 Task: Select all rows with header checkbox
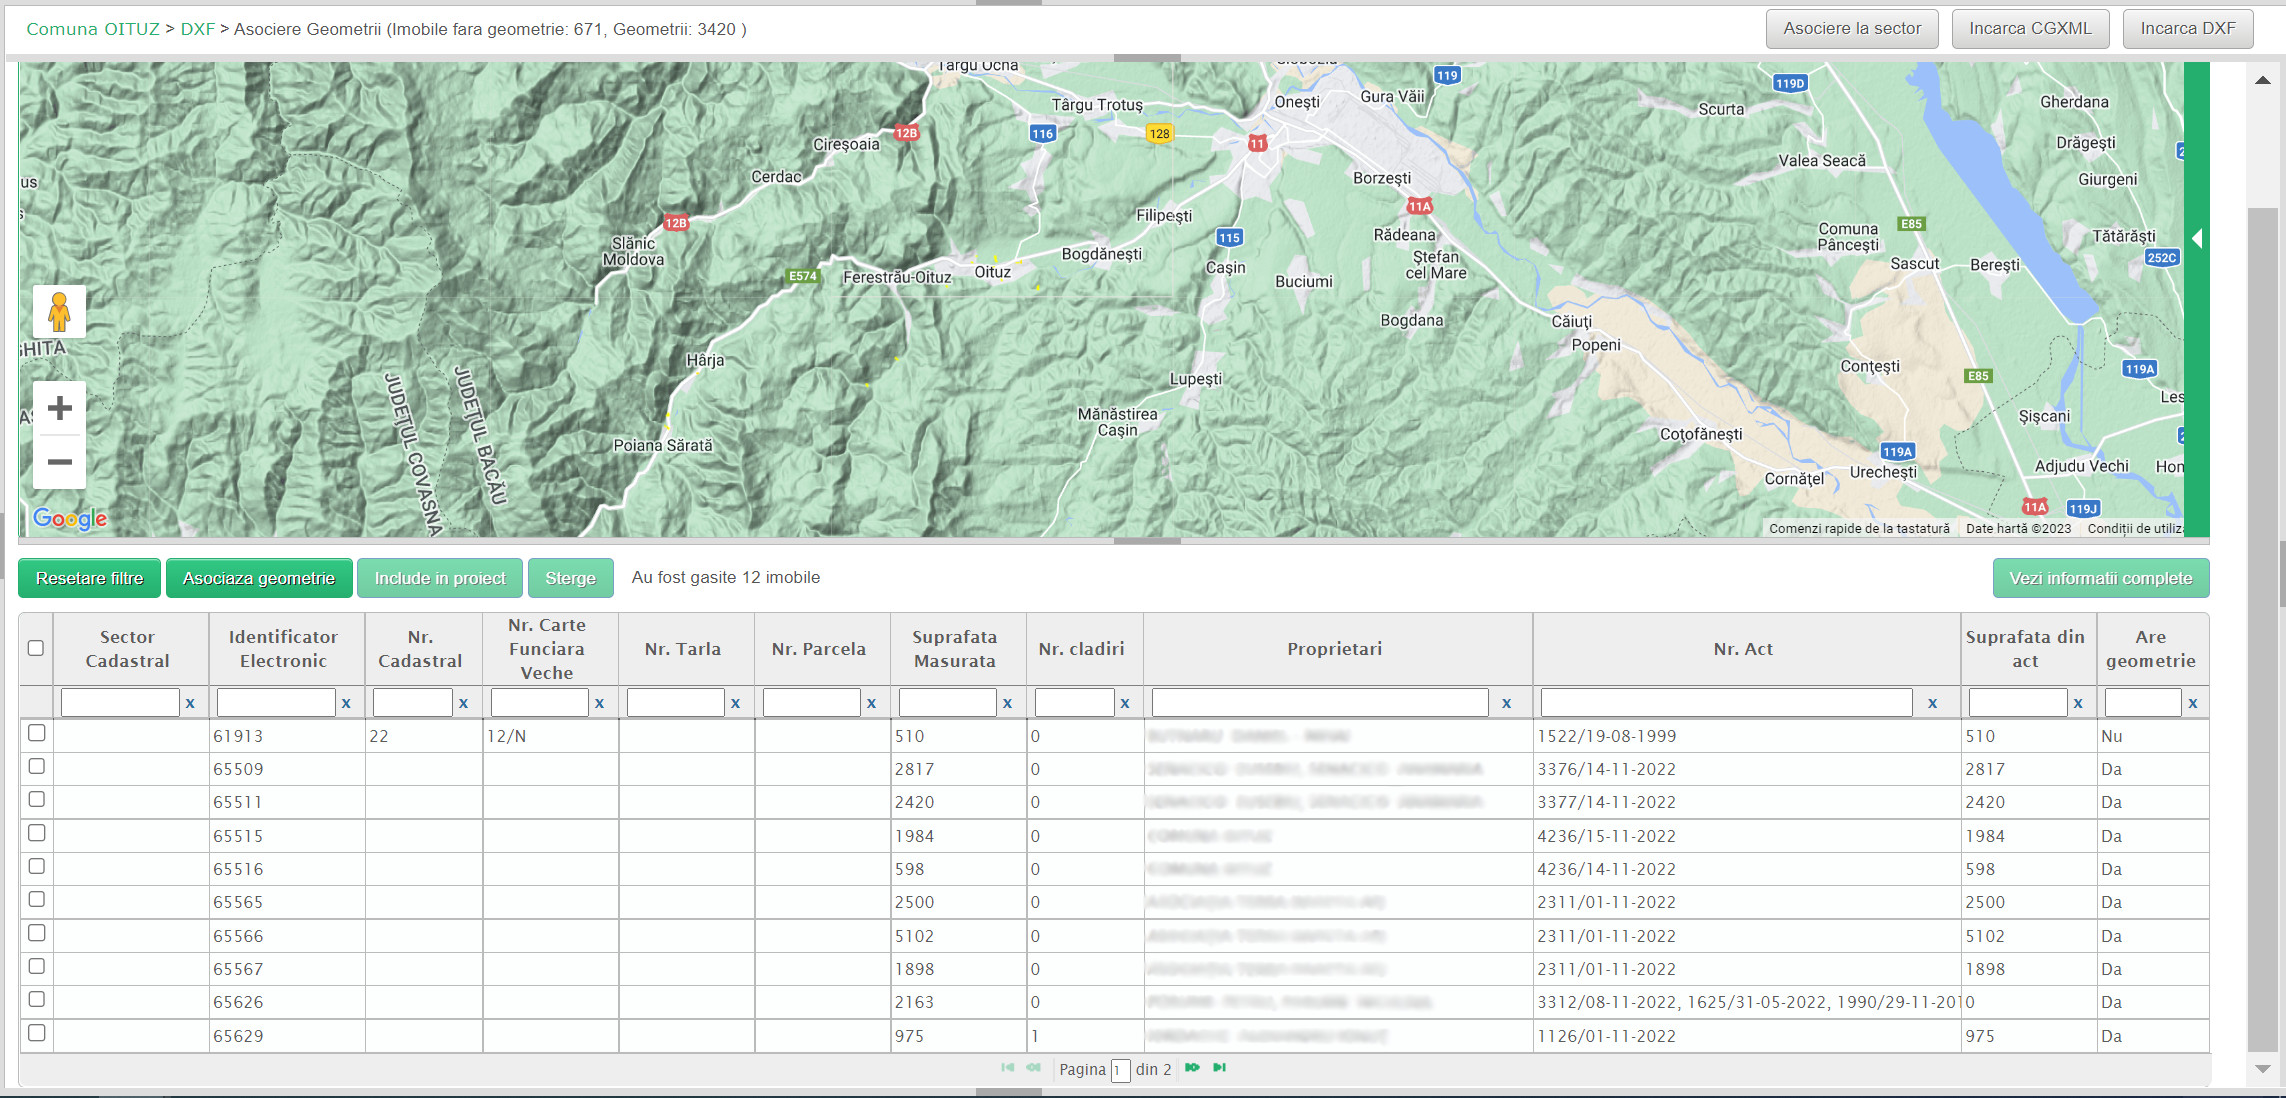[36, 648]
